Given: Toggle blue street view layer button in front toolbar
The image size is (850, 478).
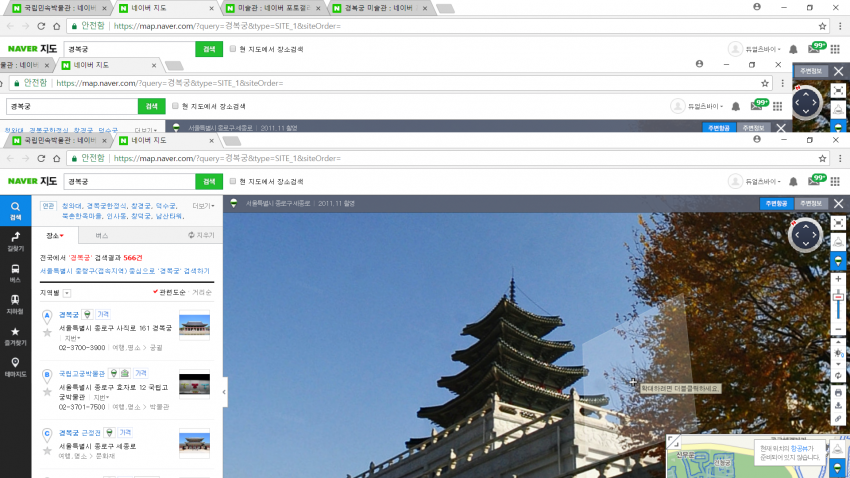Looking at the screenshot, I should (x=838, y=261).
